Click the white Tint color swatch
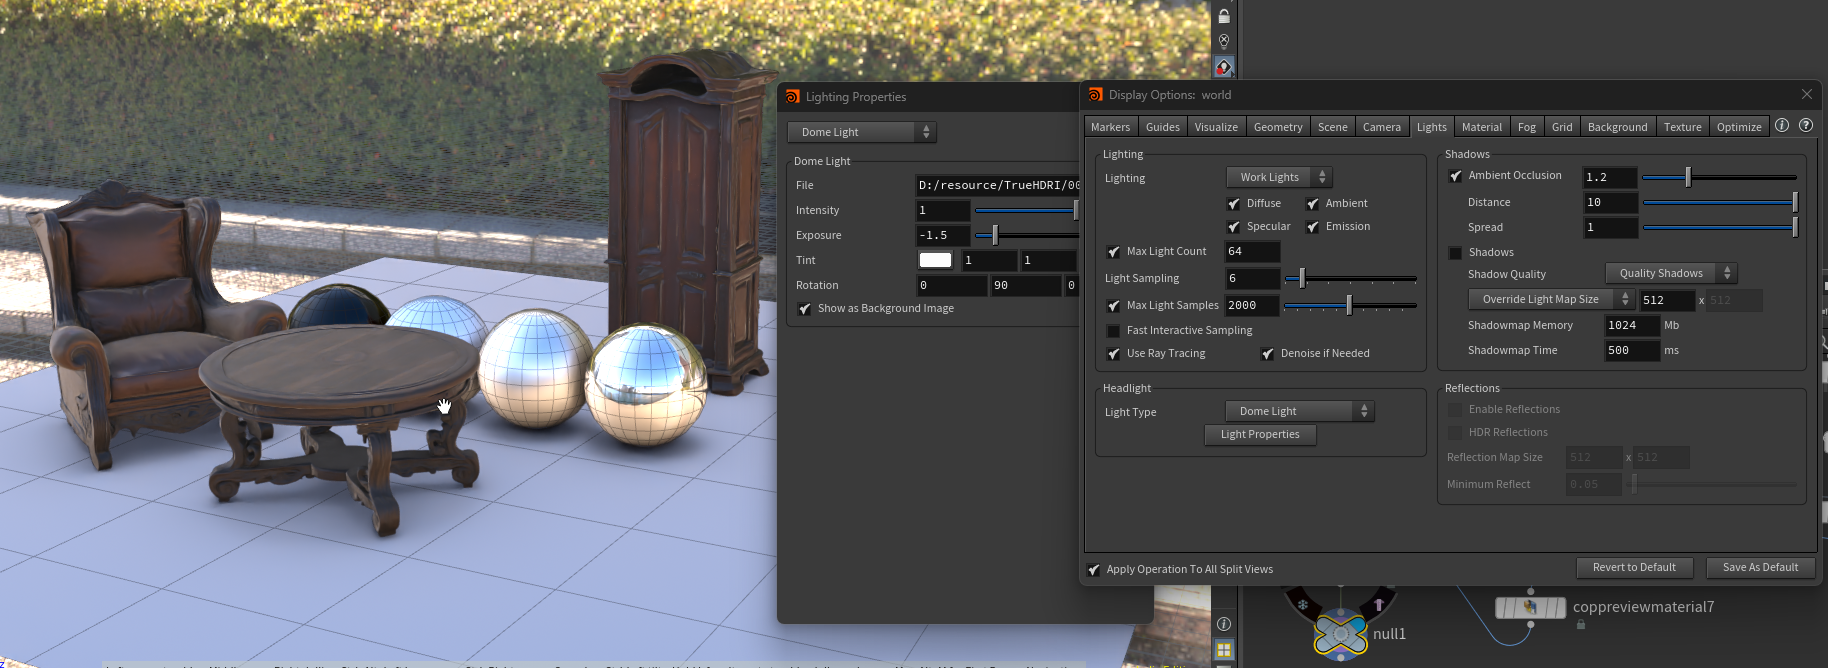The height and width of the screenshot is (668, 1828). 935,260
